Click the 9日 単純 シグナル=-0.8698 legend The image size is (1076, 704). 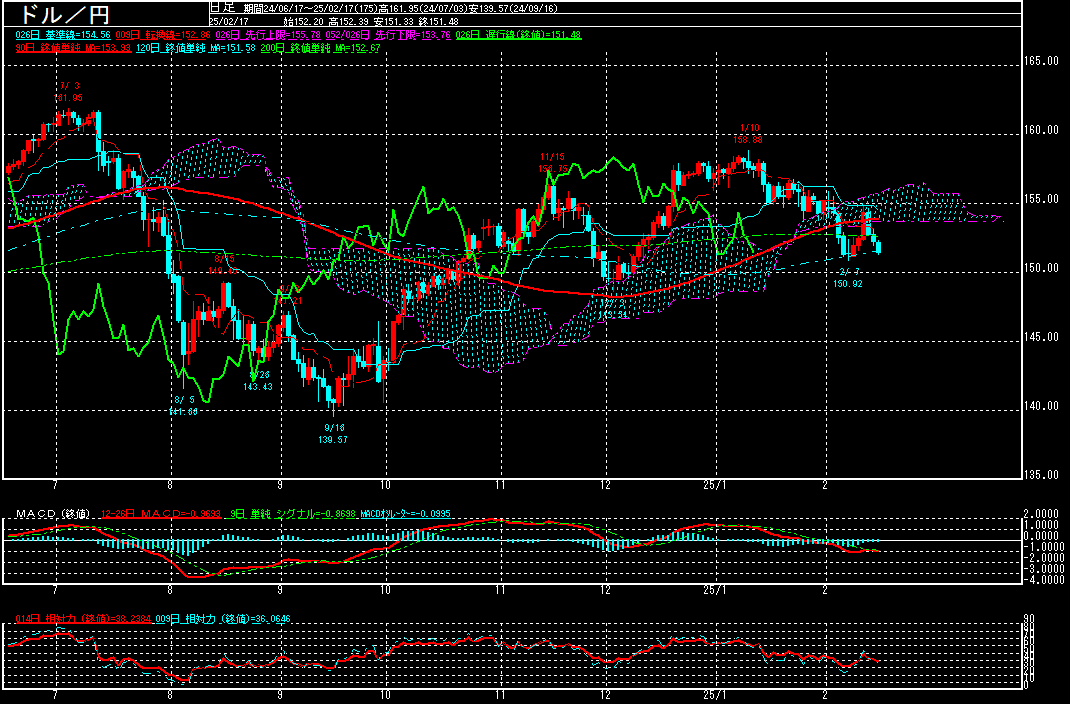[293, 514]
